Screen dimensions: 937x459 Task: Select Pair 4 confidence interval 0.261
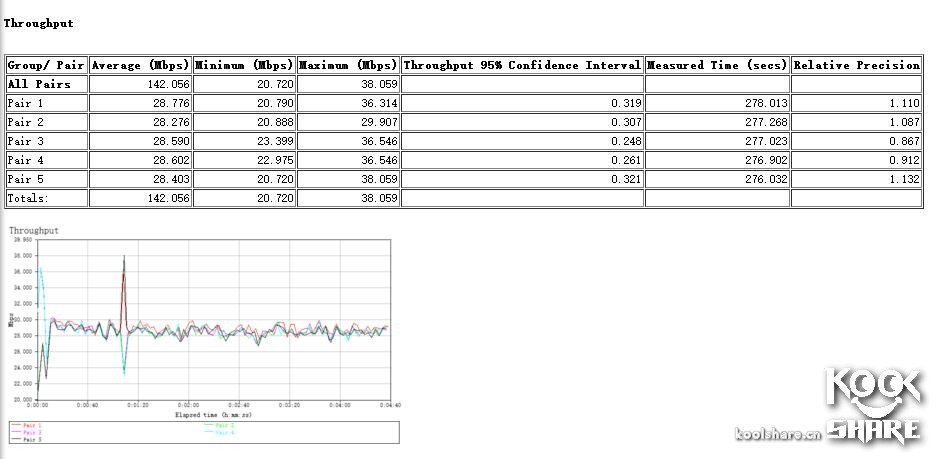[626, 160]
